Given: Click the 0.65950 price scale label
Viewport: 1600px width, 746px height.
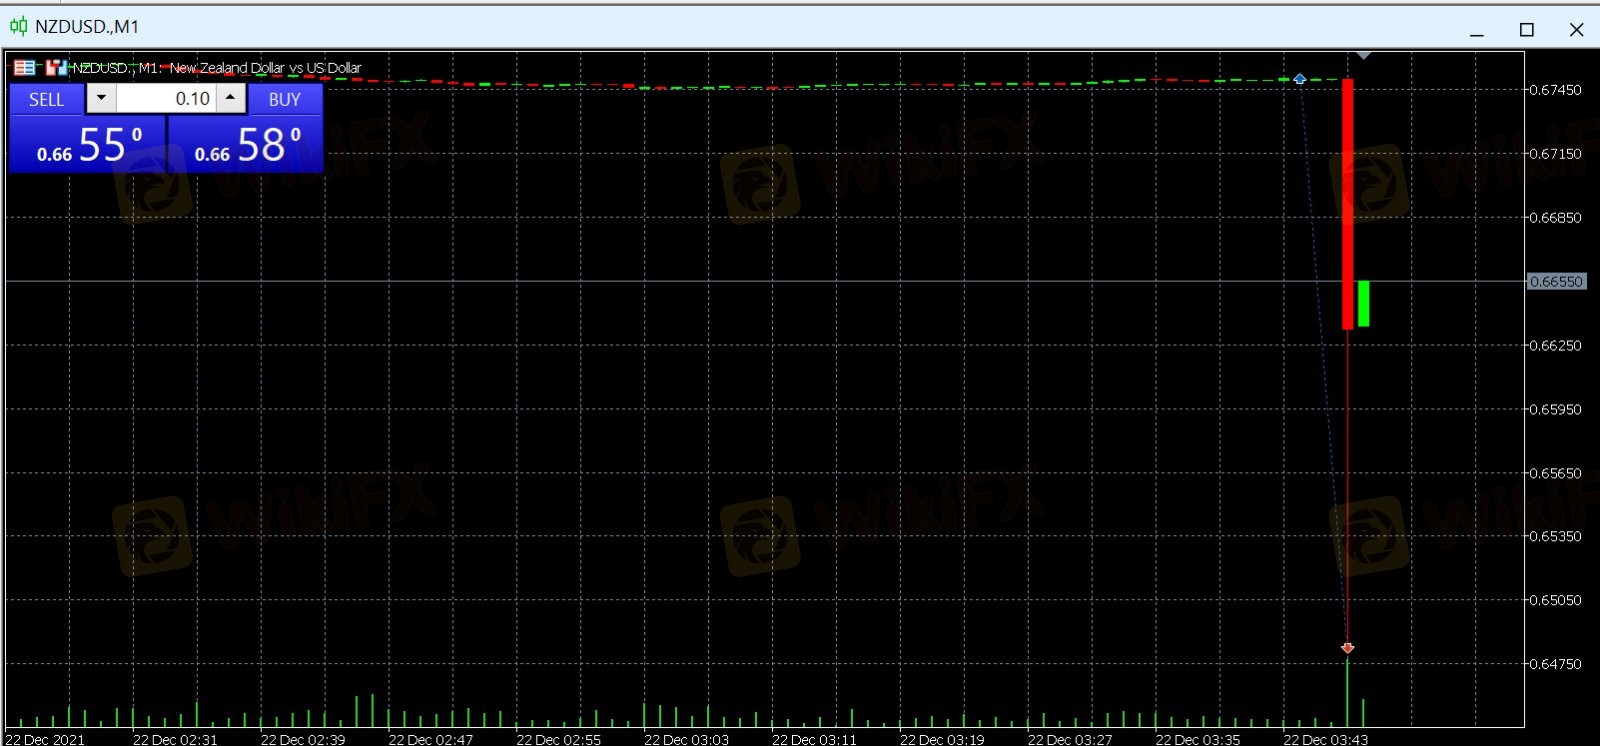Looking at the screenshot, I should click(x=1556, y=410).
